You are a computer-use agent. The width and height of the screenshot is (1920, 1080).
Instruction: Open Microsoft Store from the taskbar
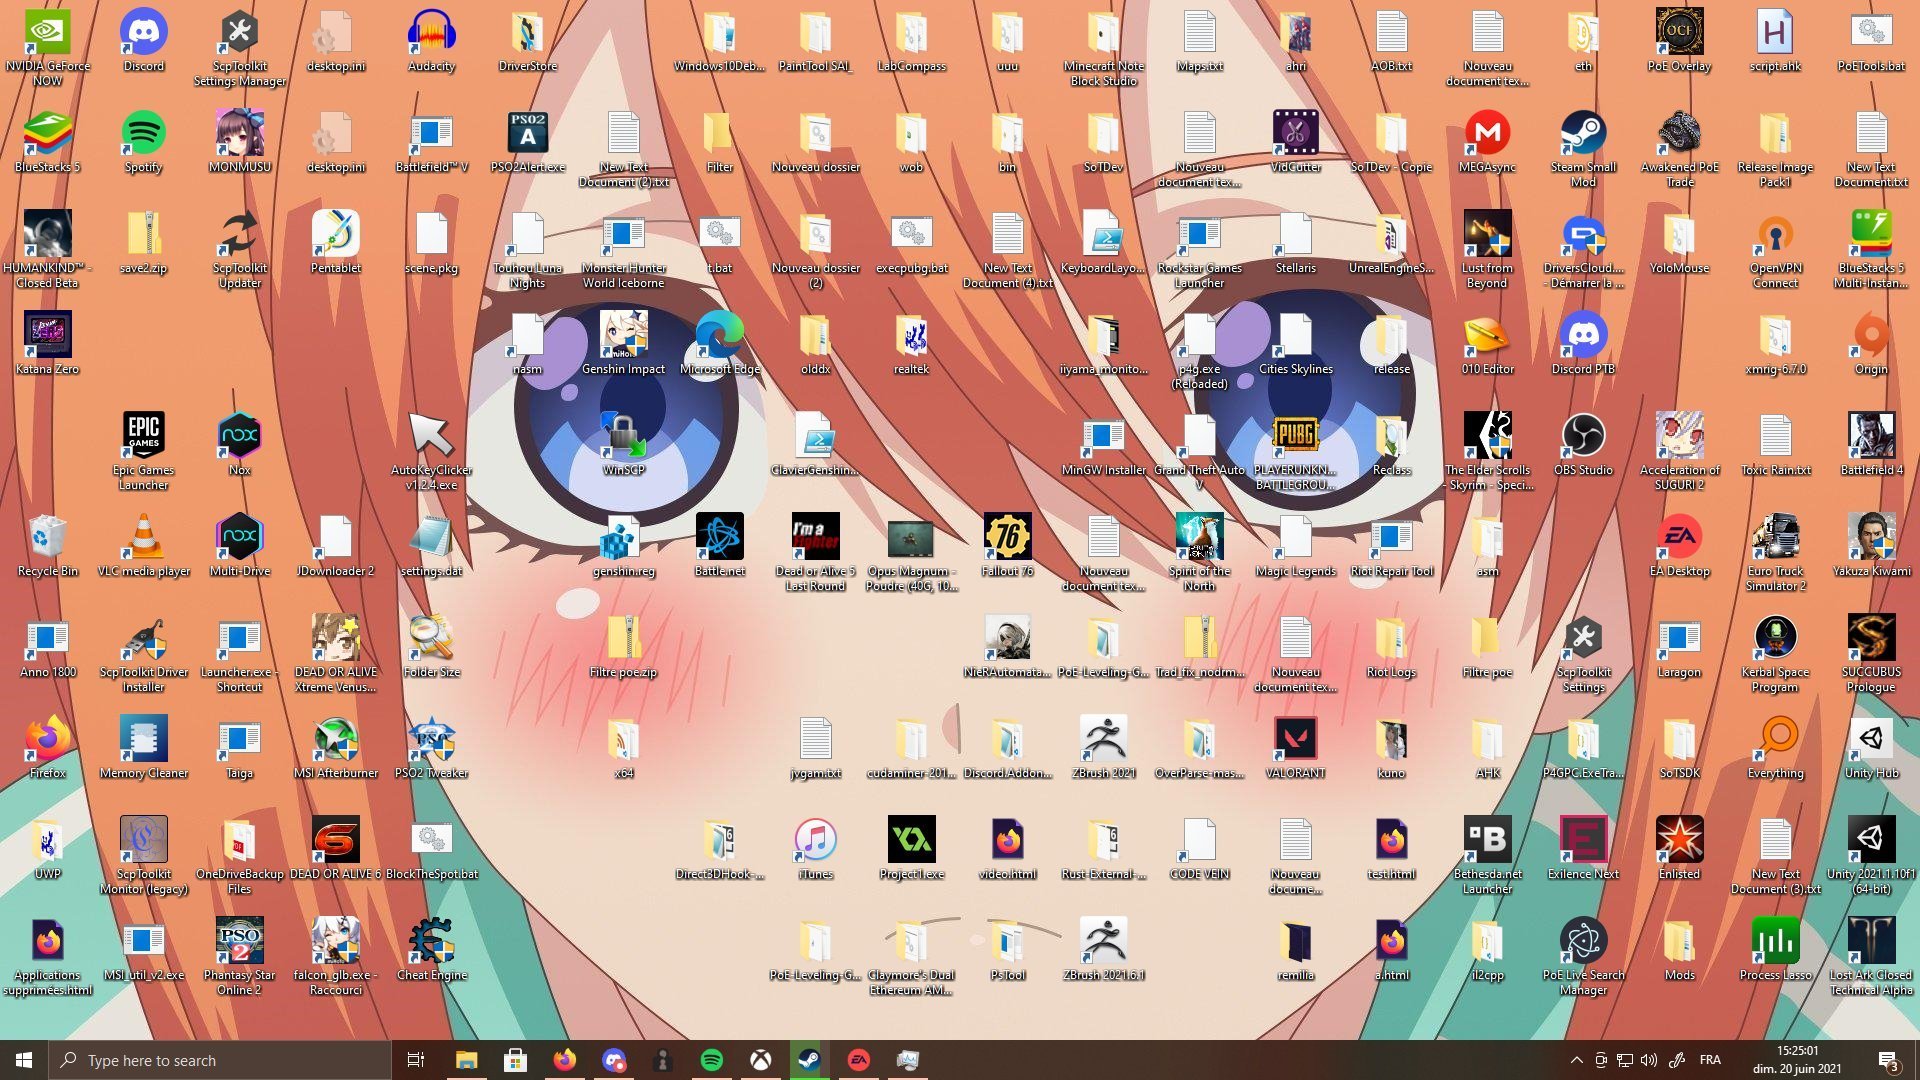click(515, 1060)
